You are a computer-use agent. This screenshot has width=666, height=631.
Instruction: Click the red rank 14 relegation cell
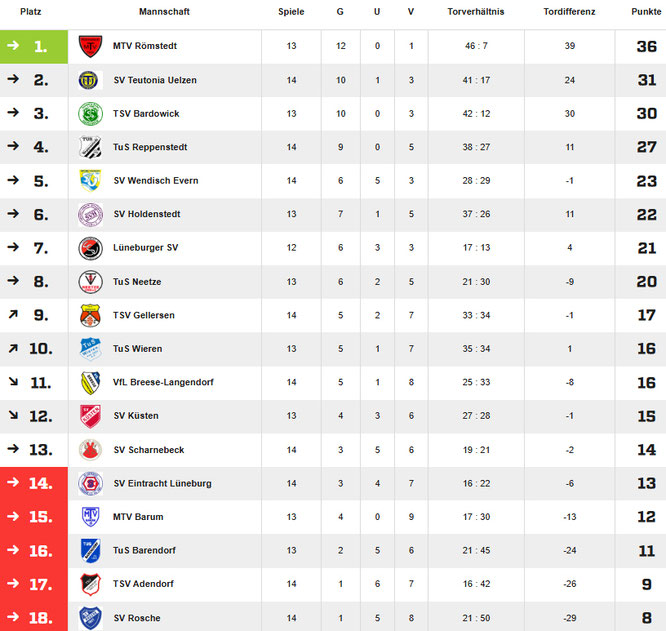tap(34, 483)
